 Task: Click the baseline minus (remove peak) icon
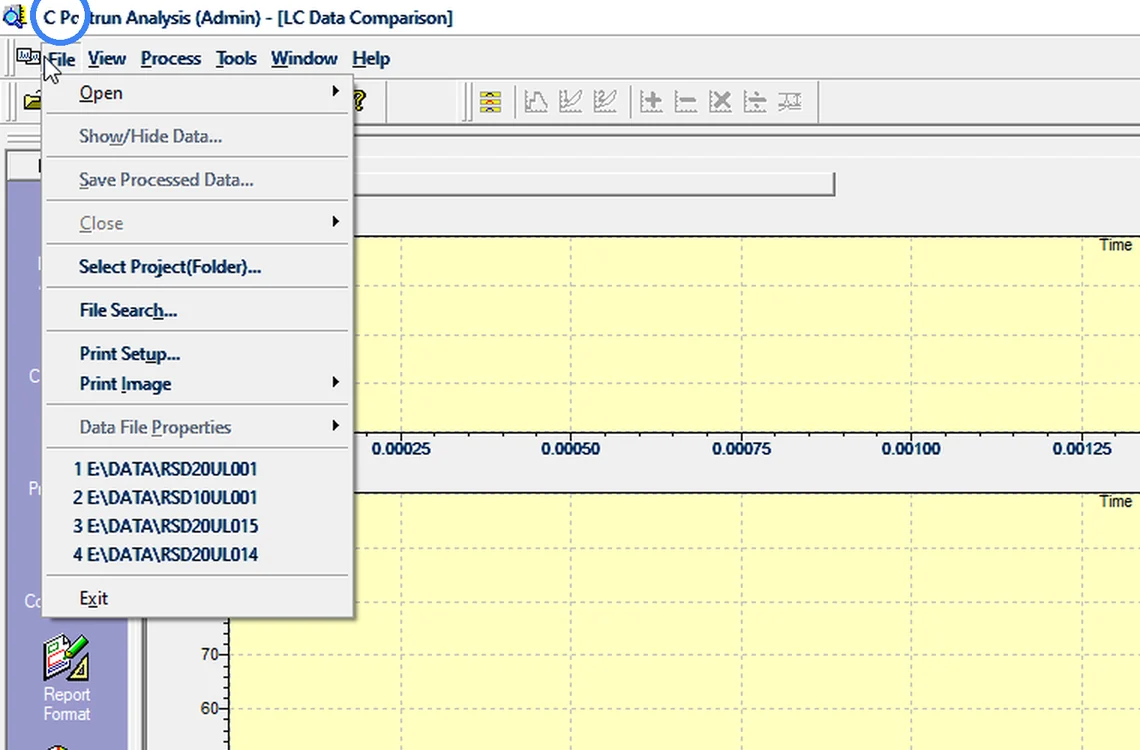point(686,102)
